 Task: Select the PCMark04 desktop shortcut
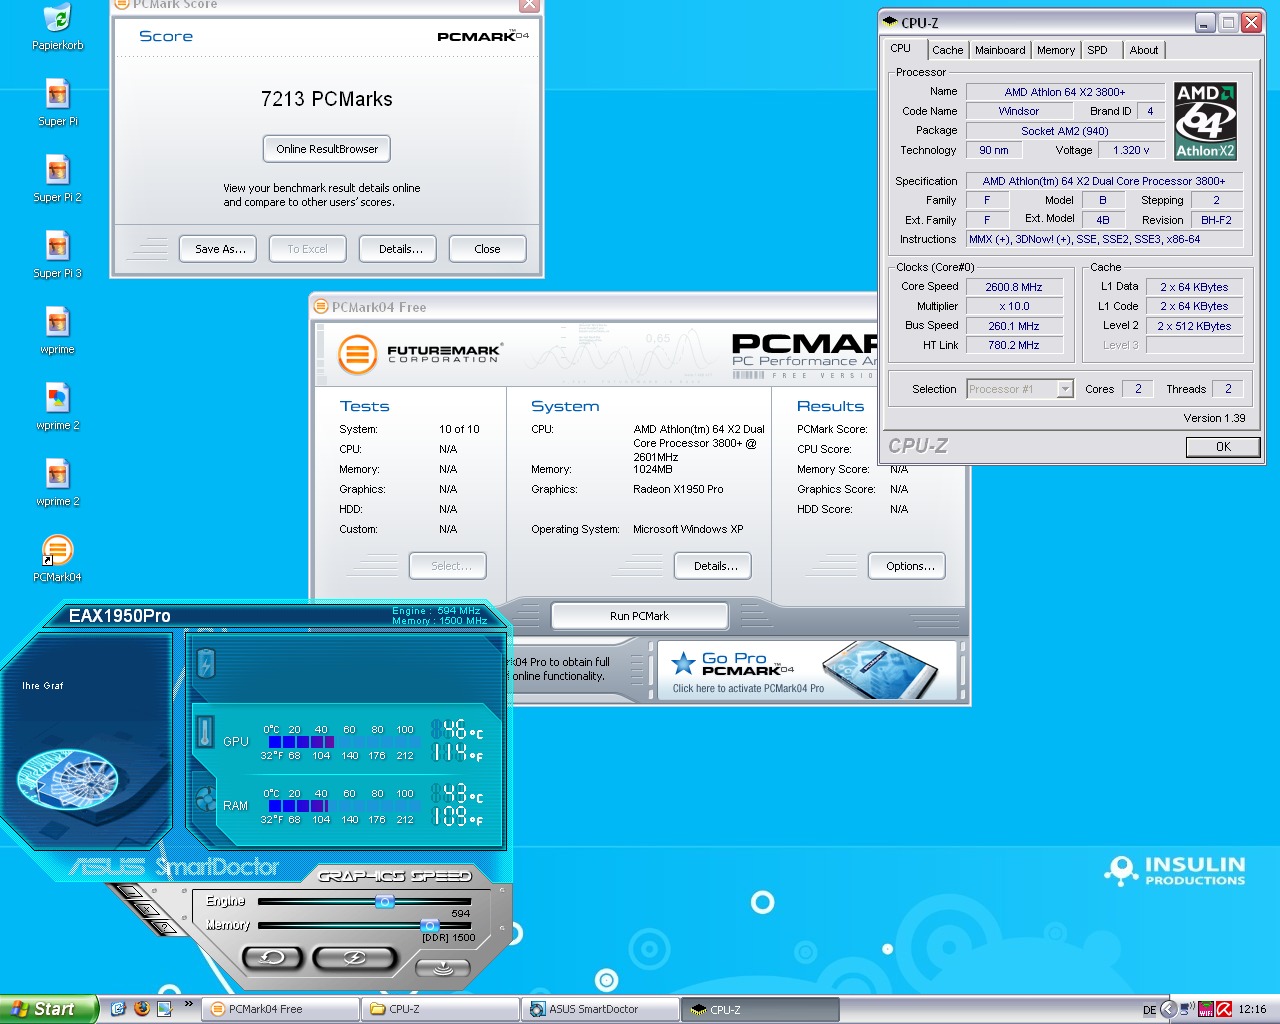click(x=58, y=559)
